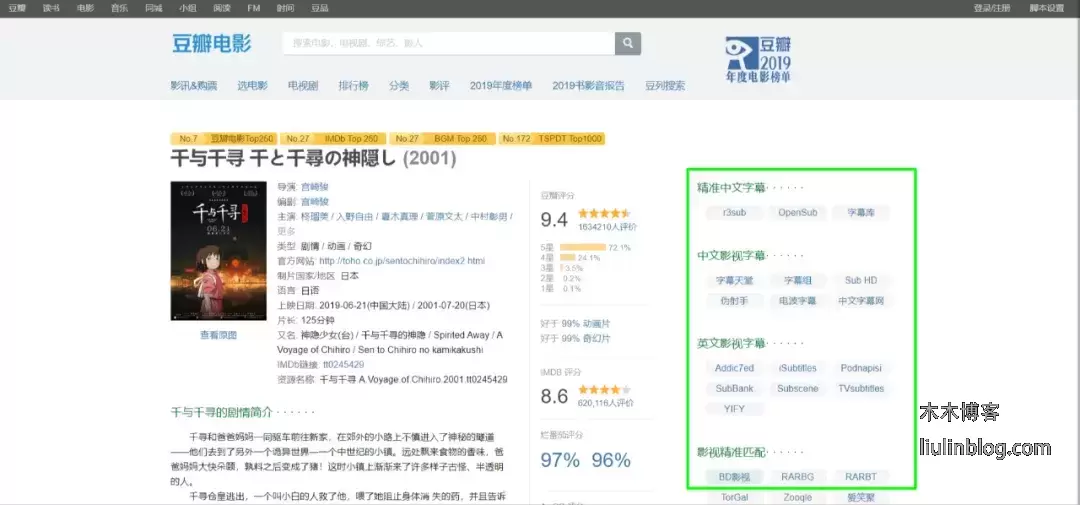The image size is (1080, 505).
Task: Expand the 更多 cast list link
Action: pyautogui.click(x=286, y=231)
